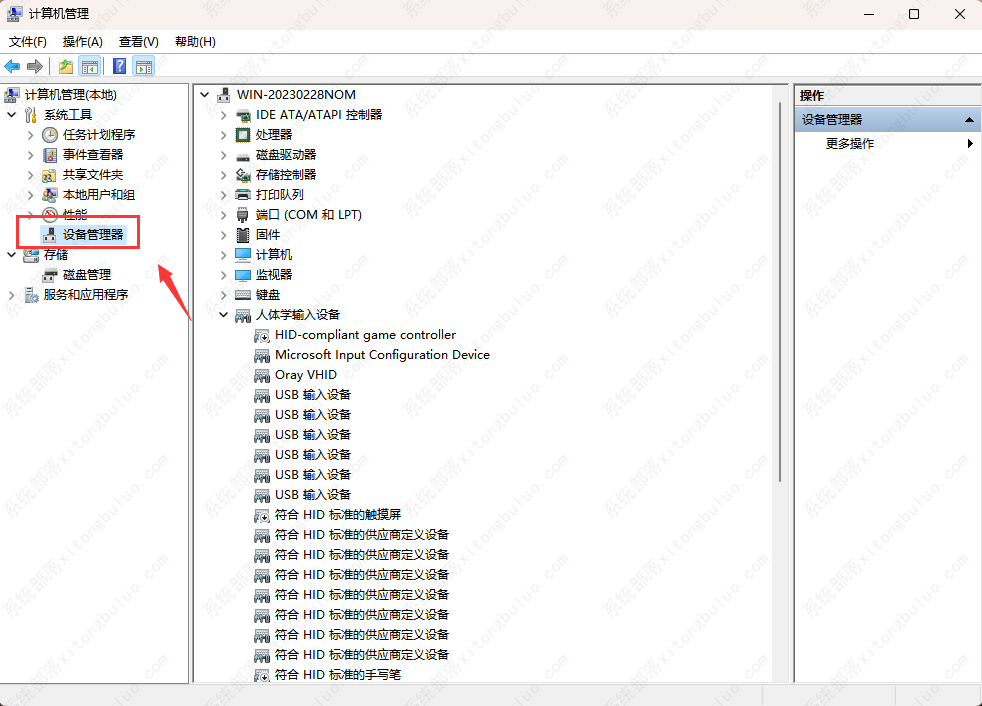
Task: Toggle the action pane toolbar icon
Action: pyautogui.click(x=144, y=66)
